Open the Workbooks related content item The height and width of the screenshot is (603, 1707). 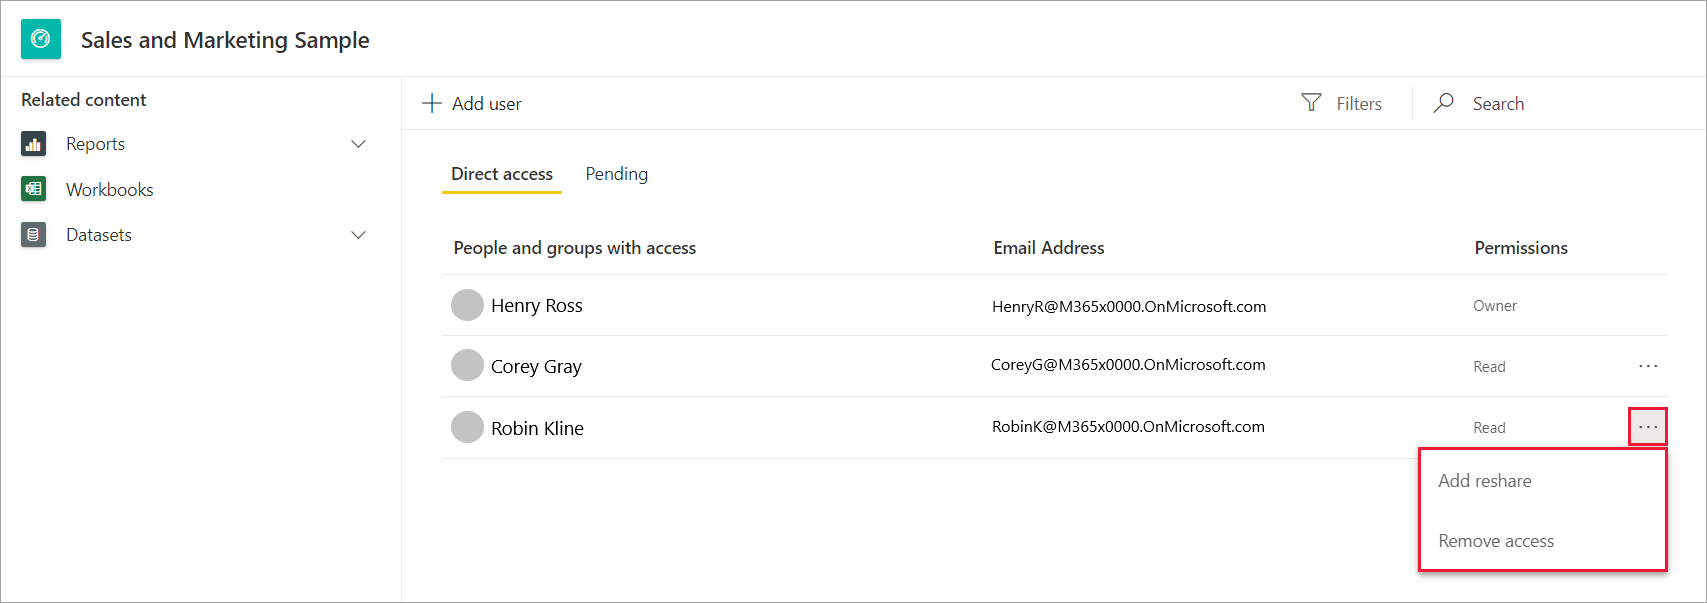click(110, 190)
